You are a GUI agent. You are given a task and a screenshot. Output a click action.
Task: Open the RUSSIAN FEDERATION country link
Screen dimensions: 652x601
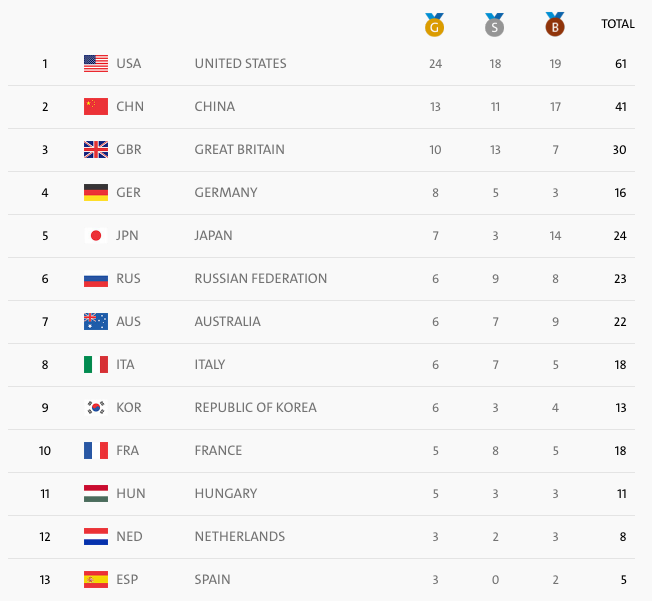point(261,279)
